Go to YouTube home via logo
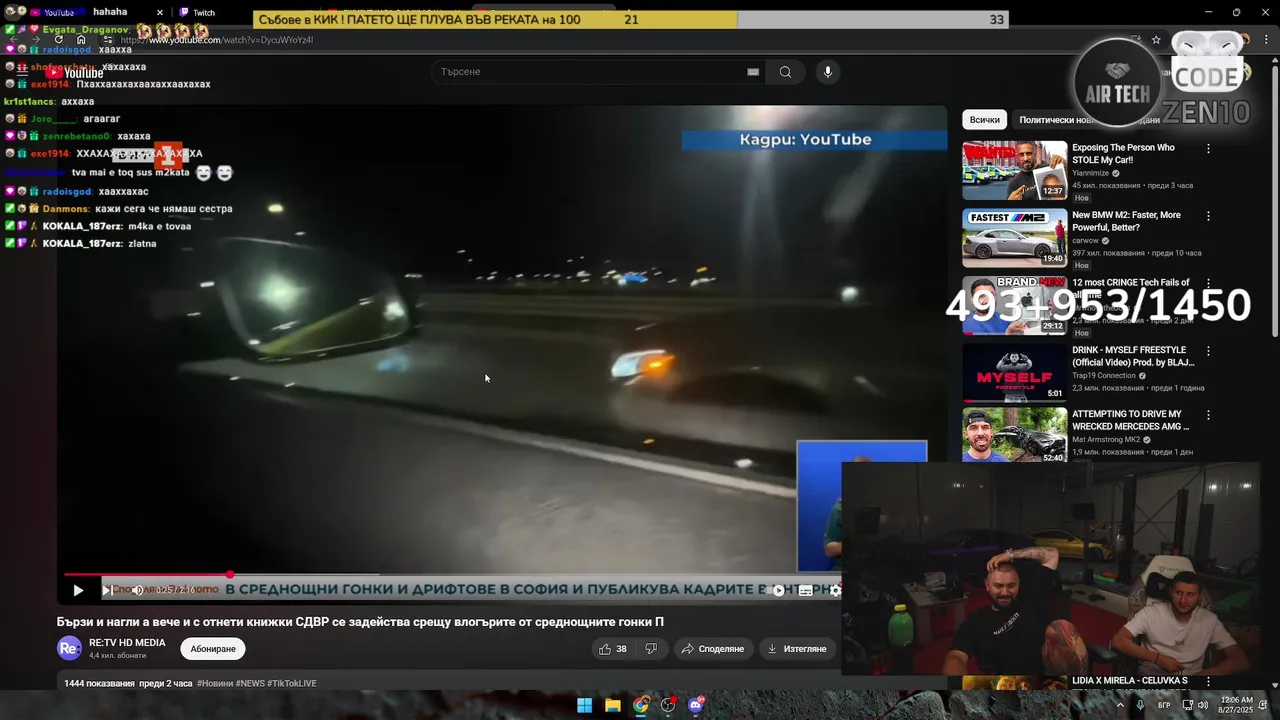 [74, 72]
